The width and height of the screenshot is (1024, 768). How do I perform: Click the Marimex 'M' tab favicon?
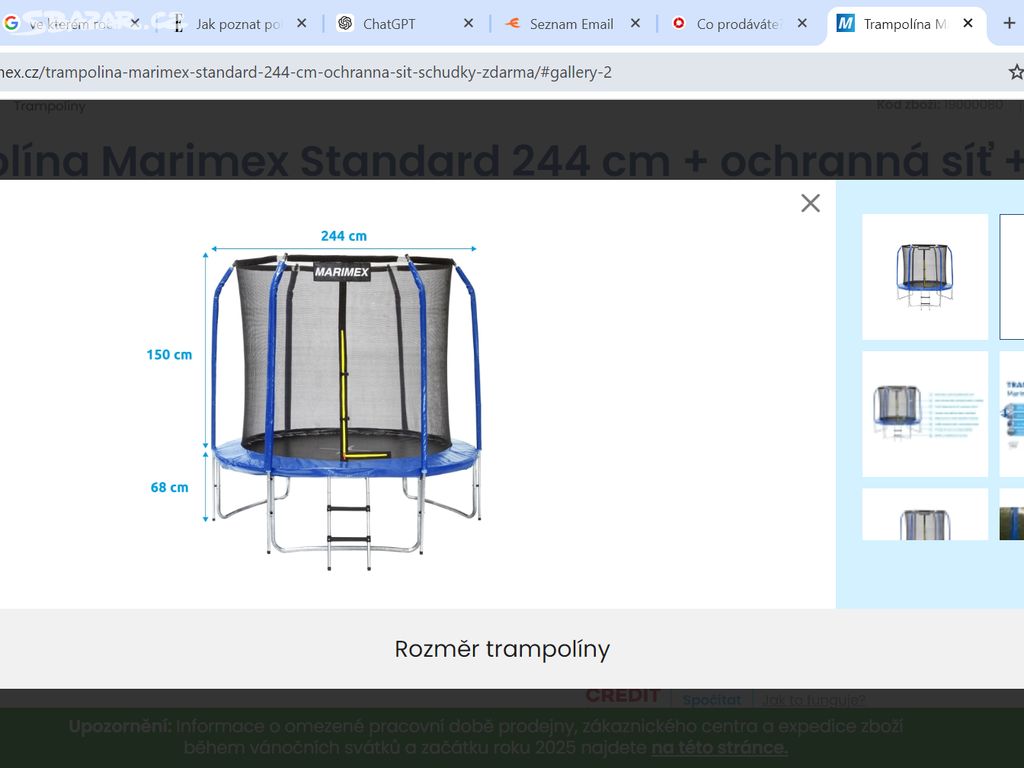pos(845,24)
